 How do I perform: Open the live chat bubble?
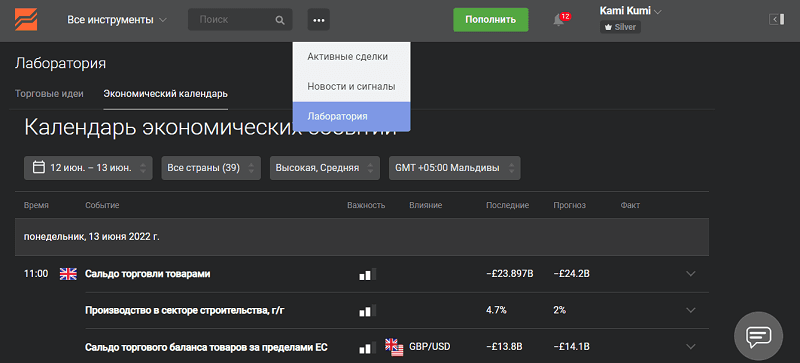tap(758, 336)
